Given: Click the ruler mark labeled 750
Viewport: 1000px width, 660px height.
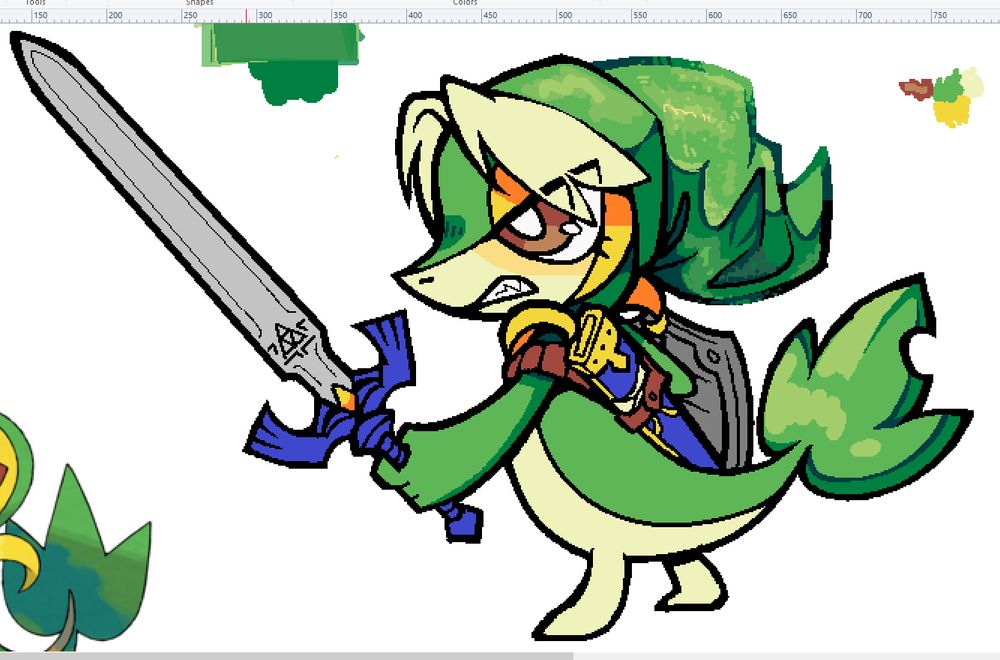Looking at the screenshot, I should click(939, 15).
